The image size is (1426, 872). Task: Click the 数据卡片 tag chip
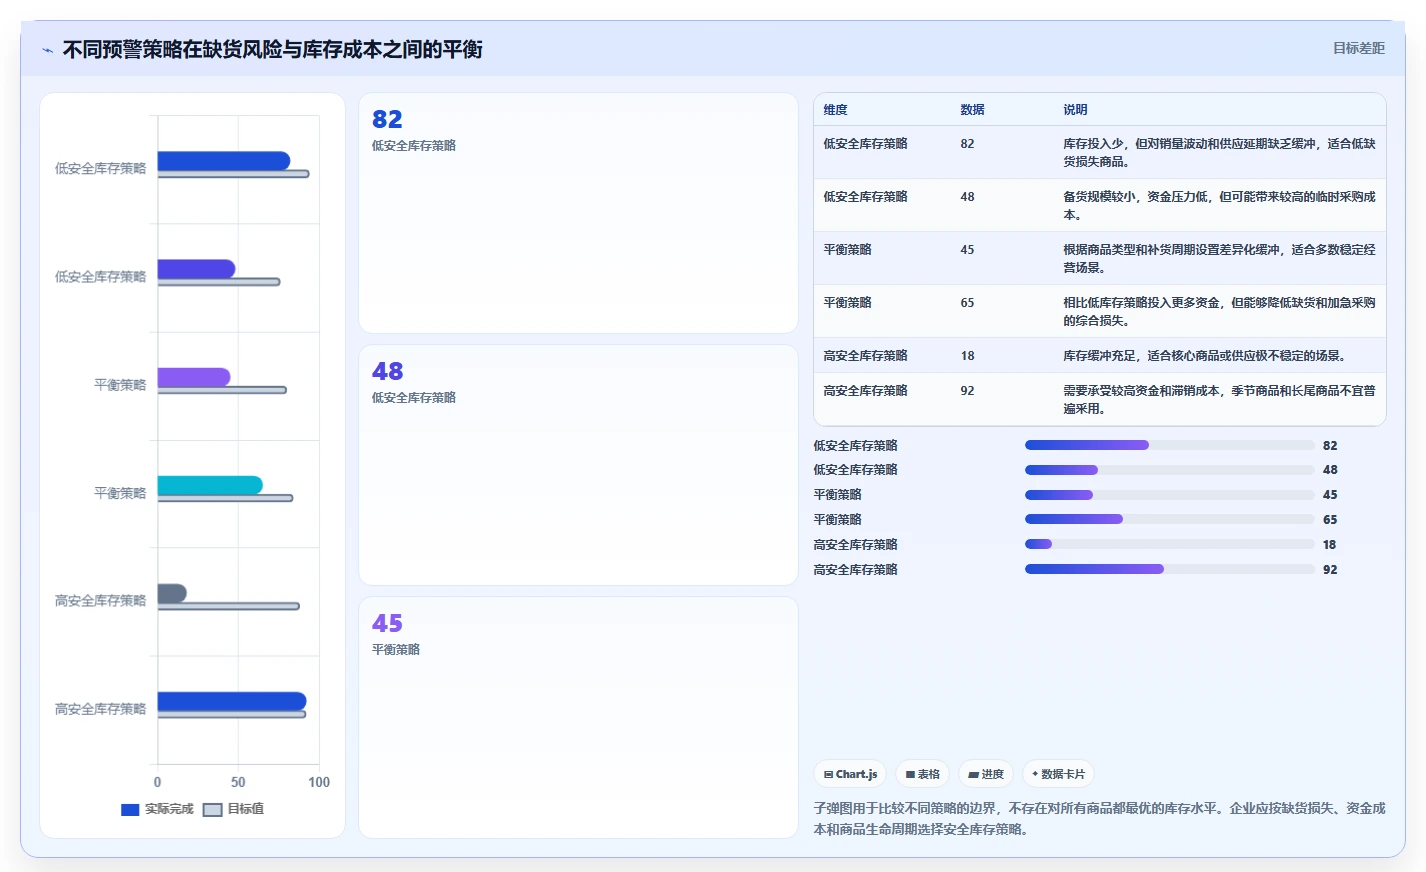(1058, 774)
